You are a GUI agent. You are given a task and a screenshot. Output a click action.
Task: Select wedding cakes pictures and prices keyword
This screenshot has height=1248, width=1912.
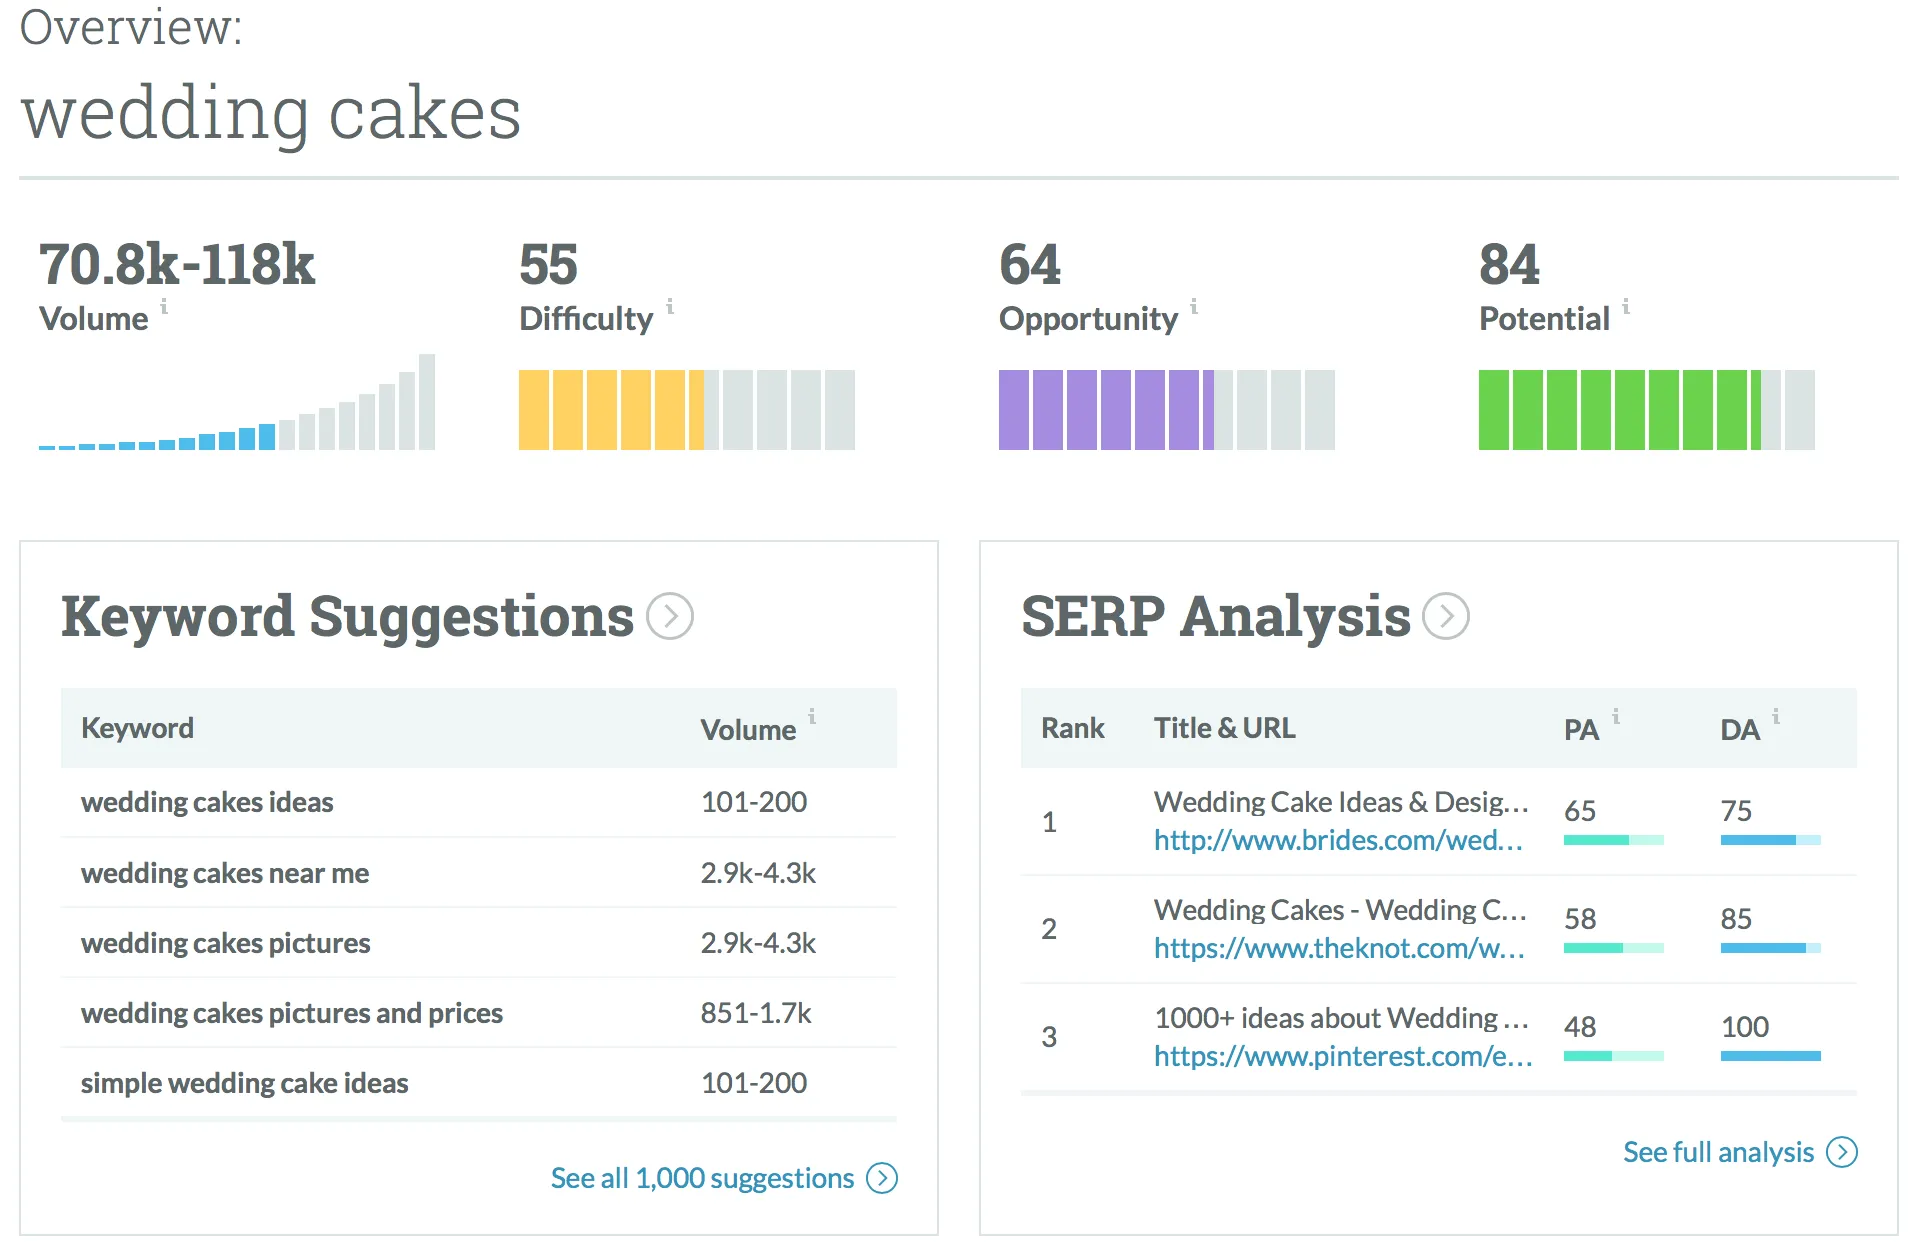click(292, 1013)
